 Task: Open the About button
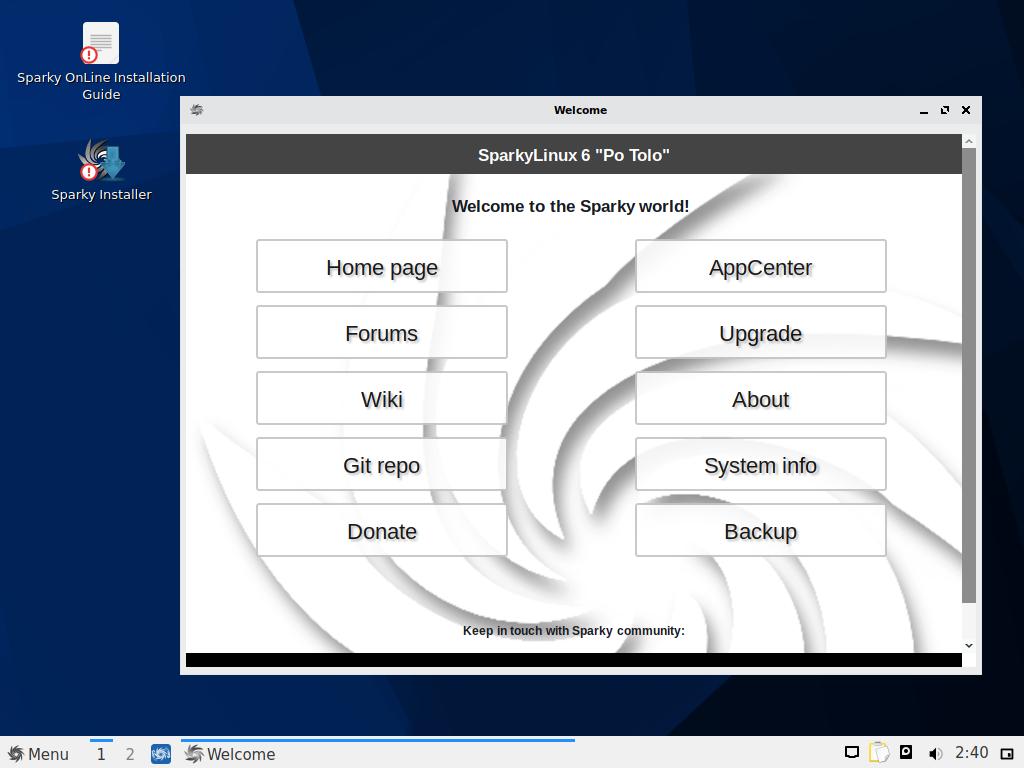coord(760,398)
